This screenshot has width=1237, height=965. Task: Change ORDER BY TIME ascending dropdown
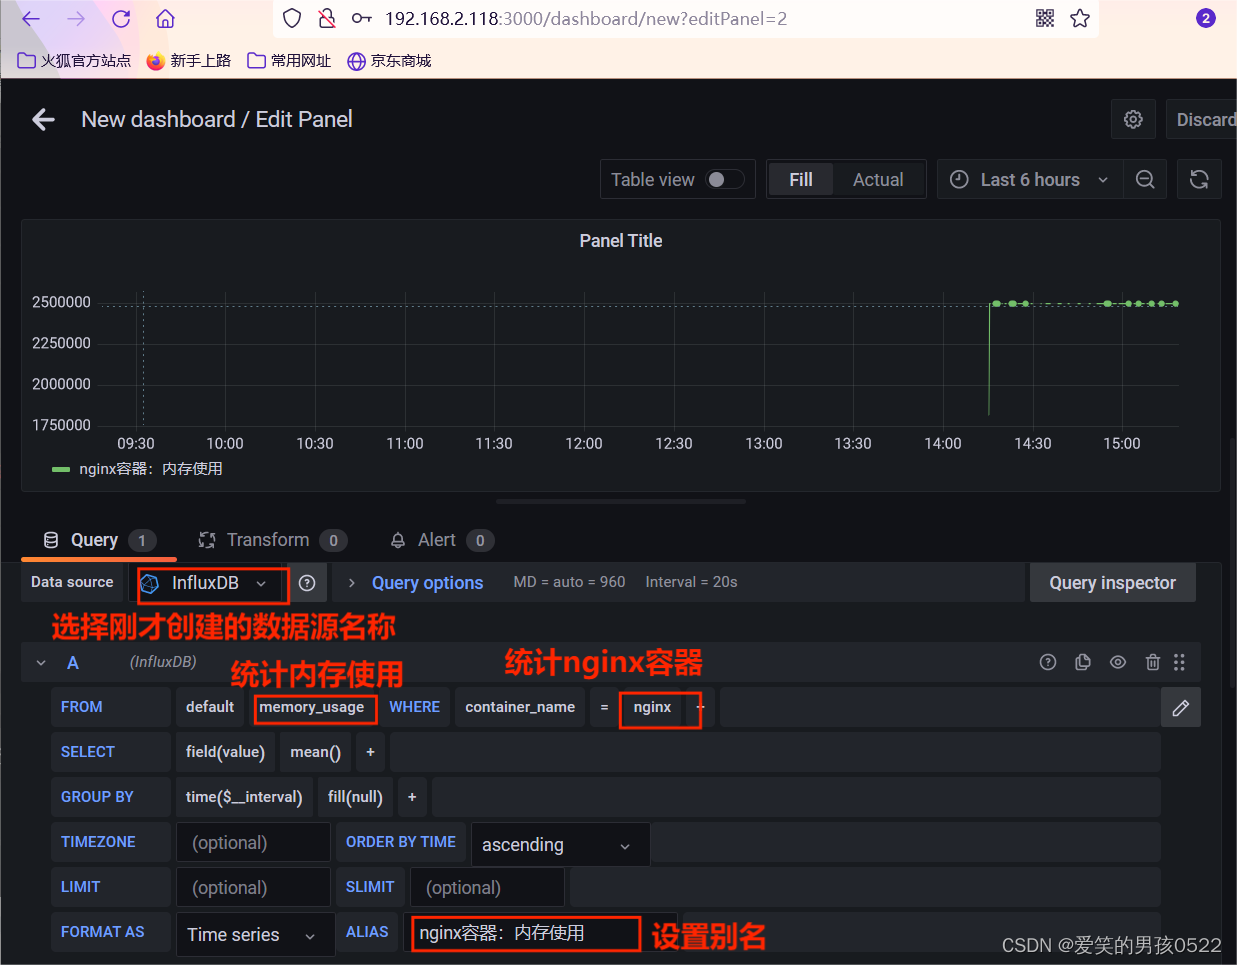click(x=559, y=844)
